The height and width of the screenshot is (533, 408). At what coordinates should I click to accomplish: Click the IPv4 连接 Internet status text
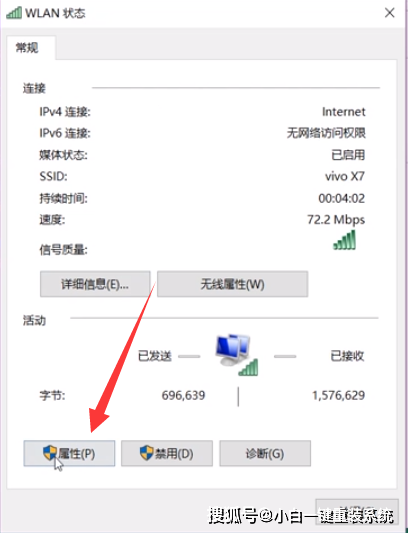[x=343, y=112]
